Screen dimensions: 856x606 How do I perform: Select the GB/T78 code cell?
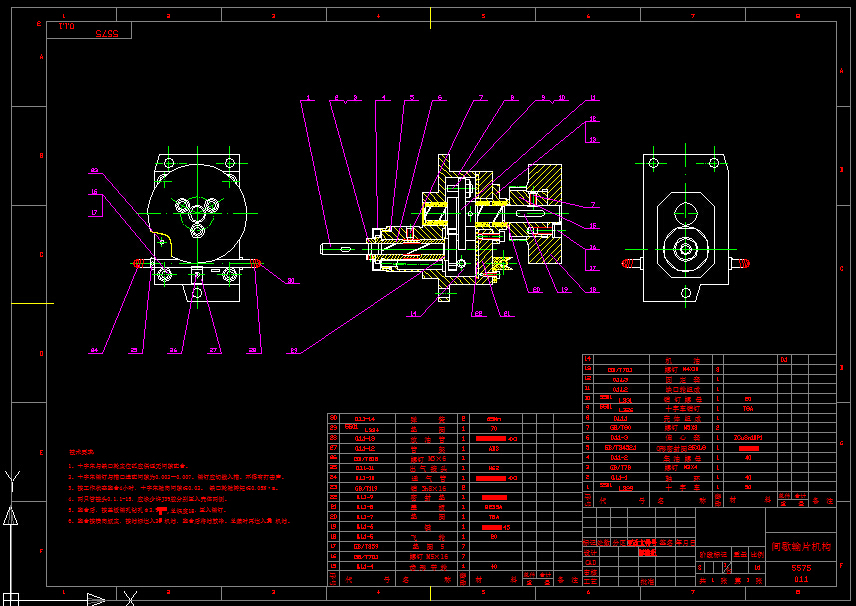pyautogui.click(x=620, y=468)
